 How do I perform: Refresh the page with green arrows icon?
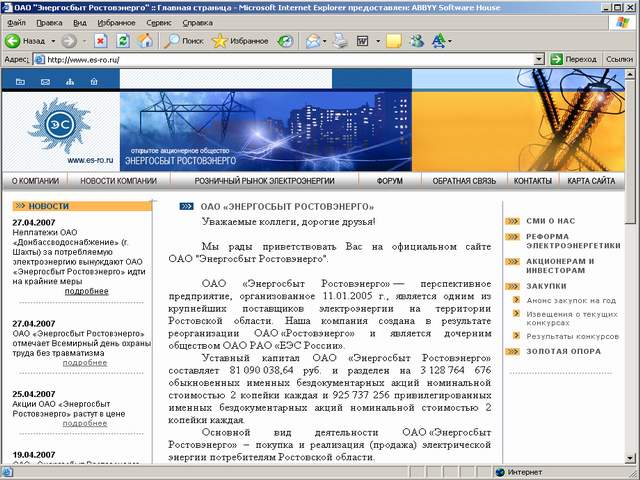(123, 41)
